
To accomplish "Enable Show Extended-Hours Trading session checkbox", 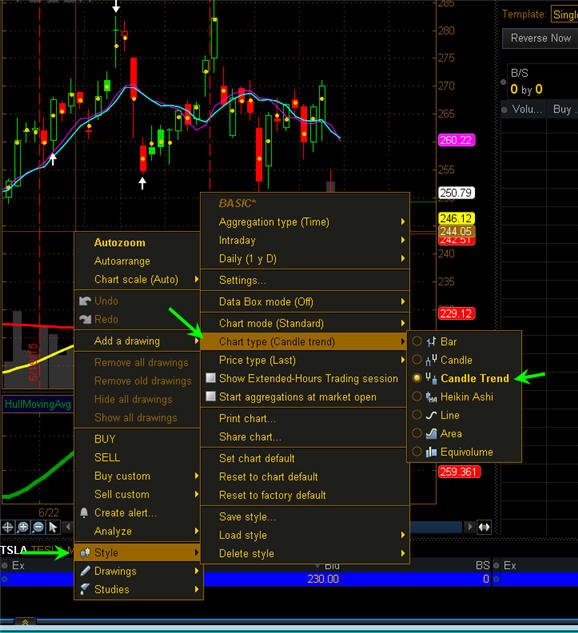I will coord(210,378).
